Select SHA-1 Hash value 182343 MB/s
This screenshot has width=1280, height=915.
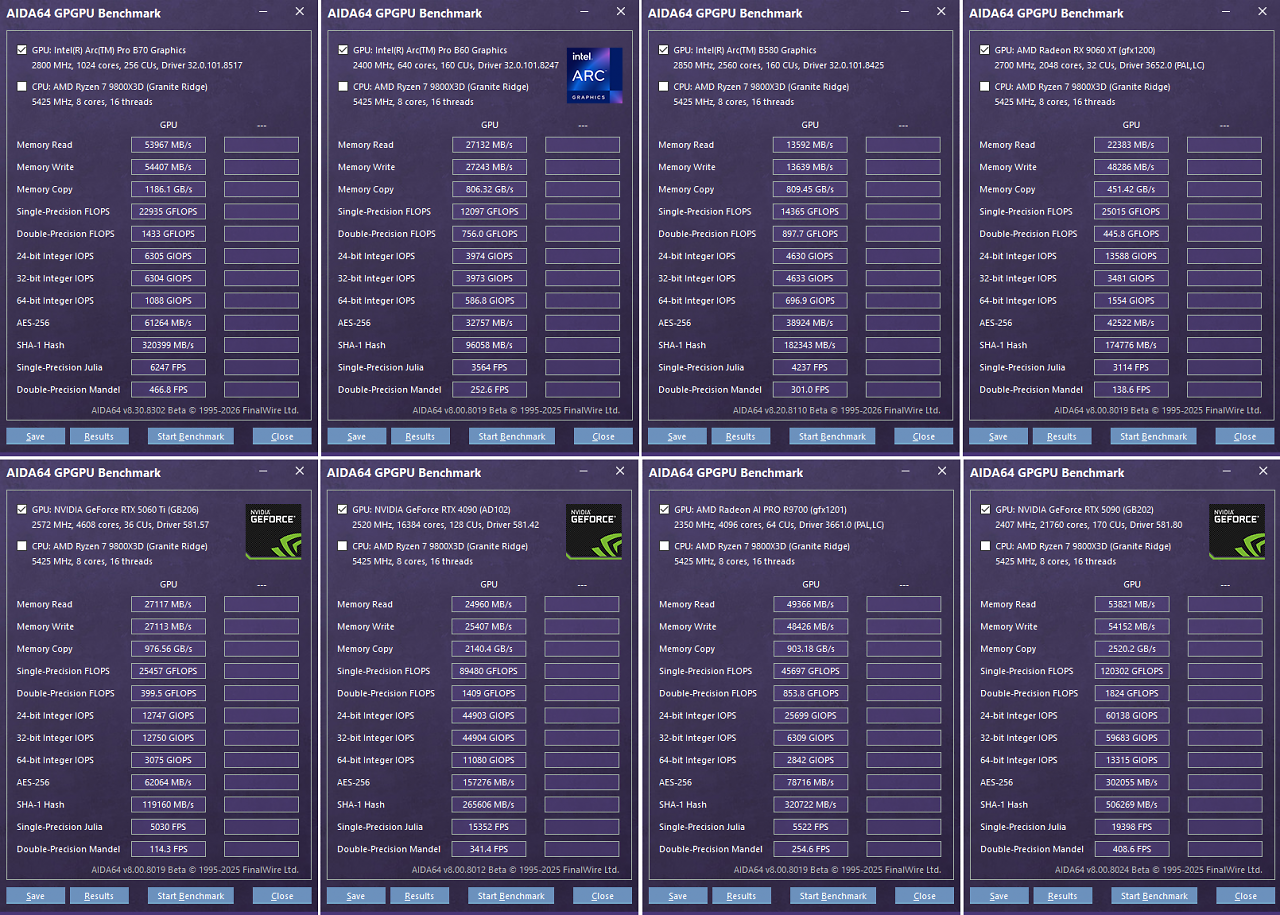pyautogui.click(x=809, y=345)
